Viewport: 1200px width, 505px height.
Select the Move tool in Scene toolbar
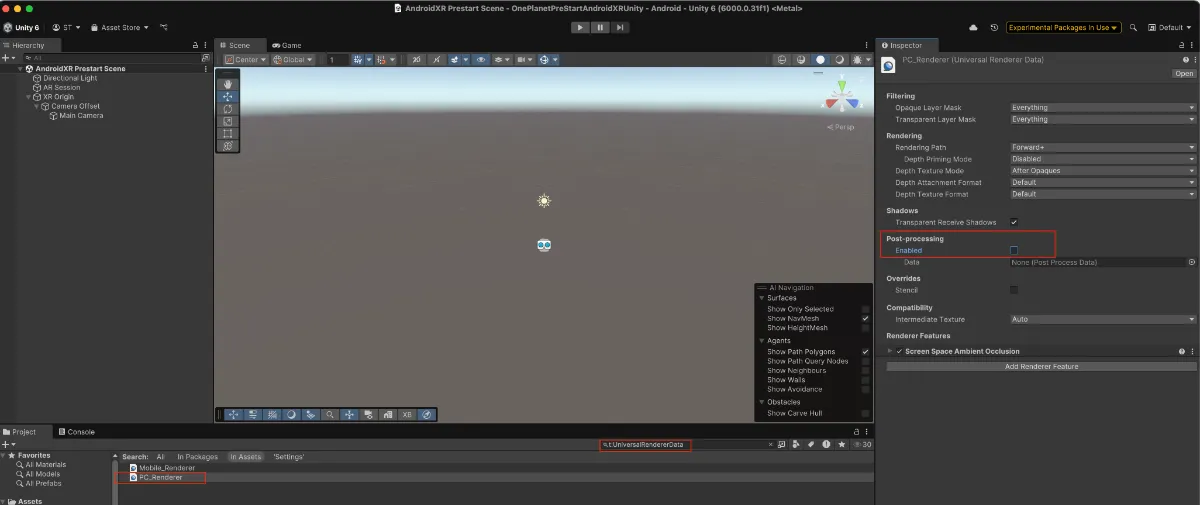pyautogui.click(x=228, y=97)
